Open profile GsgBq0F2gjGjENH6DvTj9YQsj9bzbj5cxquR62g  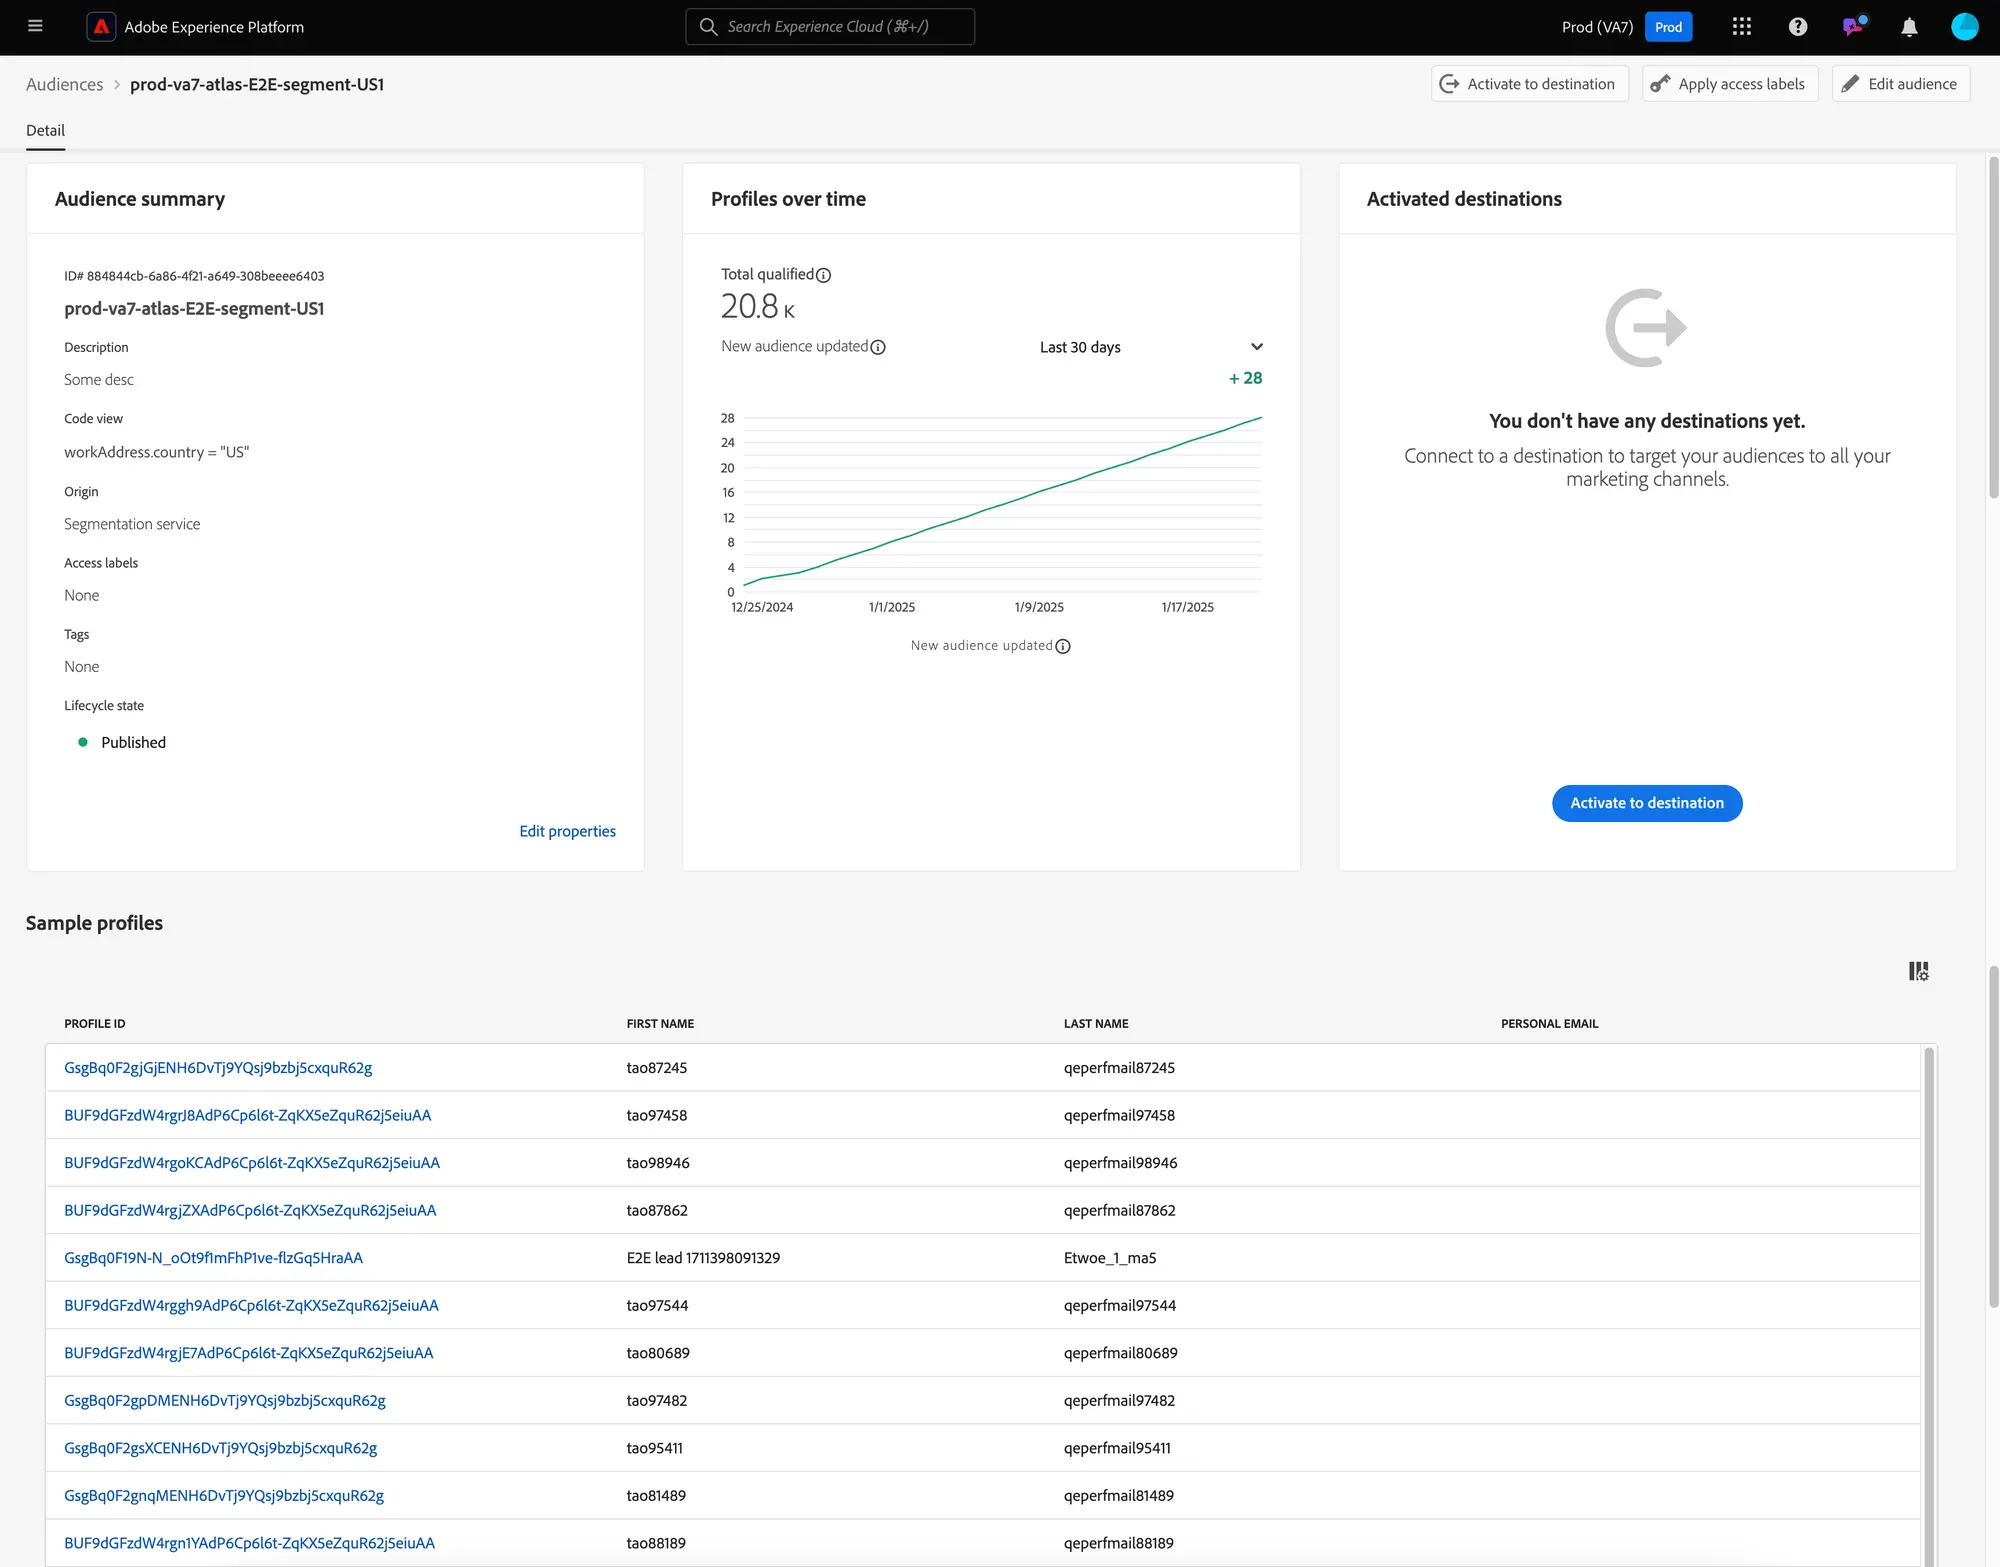coord(218,1068)
